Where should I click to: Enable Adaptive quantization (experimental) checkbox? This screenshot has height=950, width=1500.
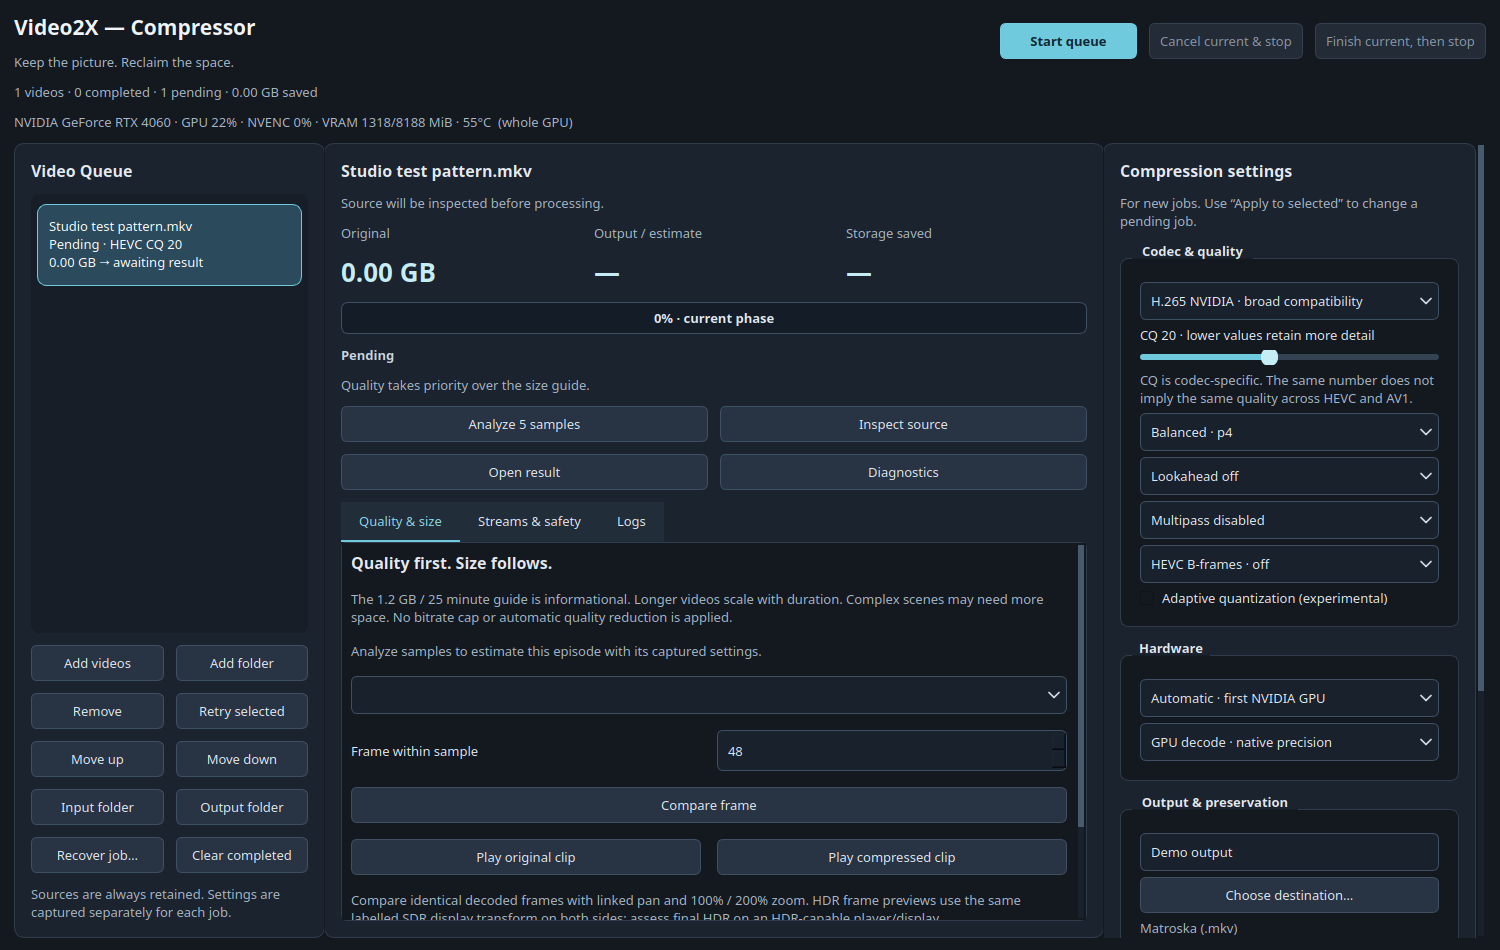pos(1147,598)
